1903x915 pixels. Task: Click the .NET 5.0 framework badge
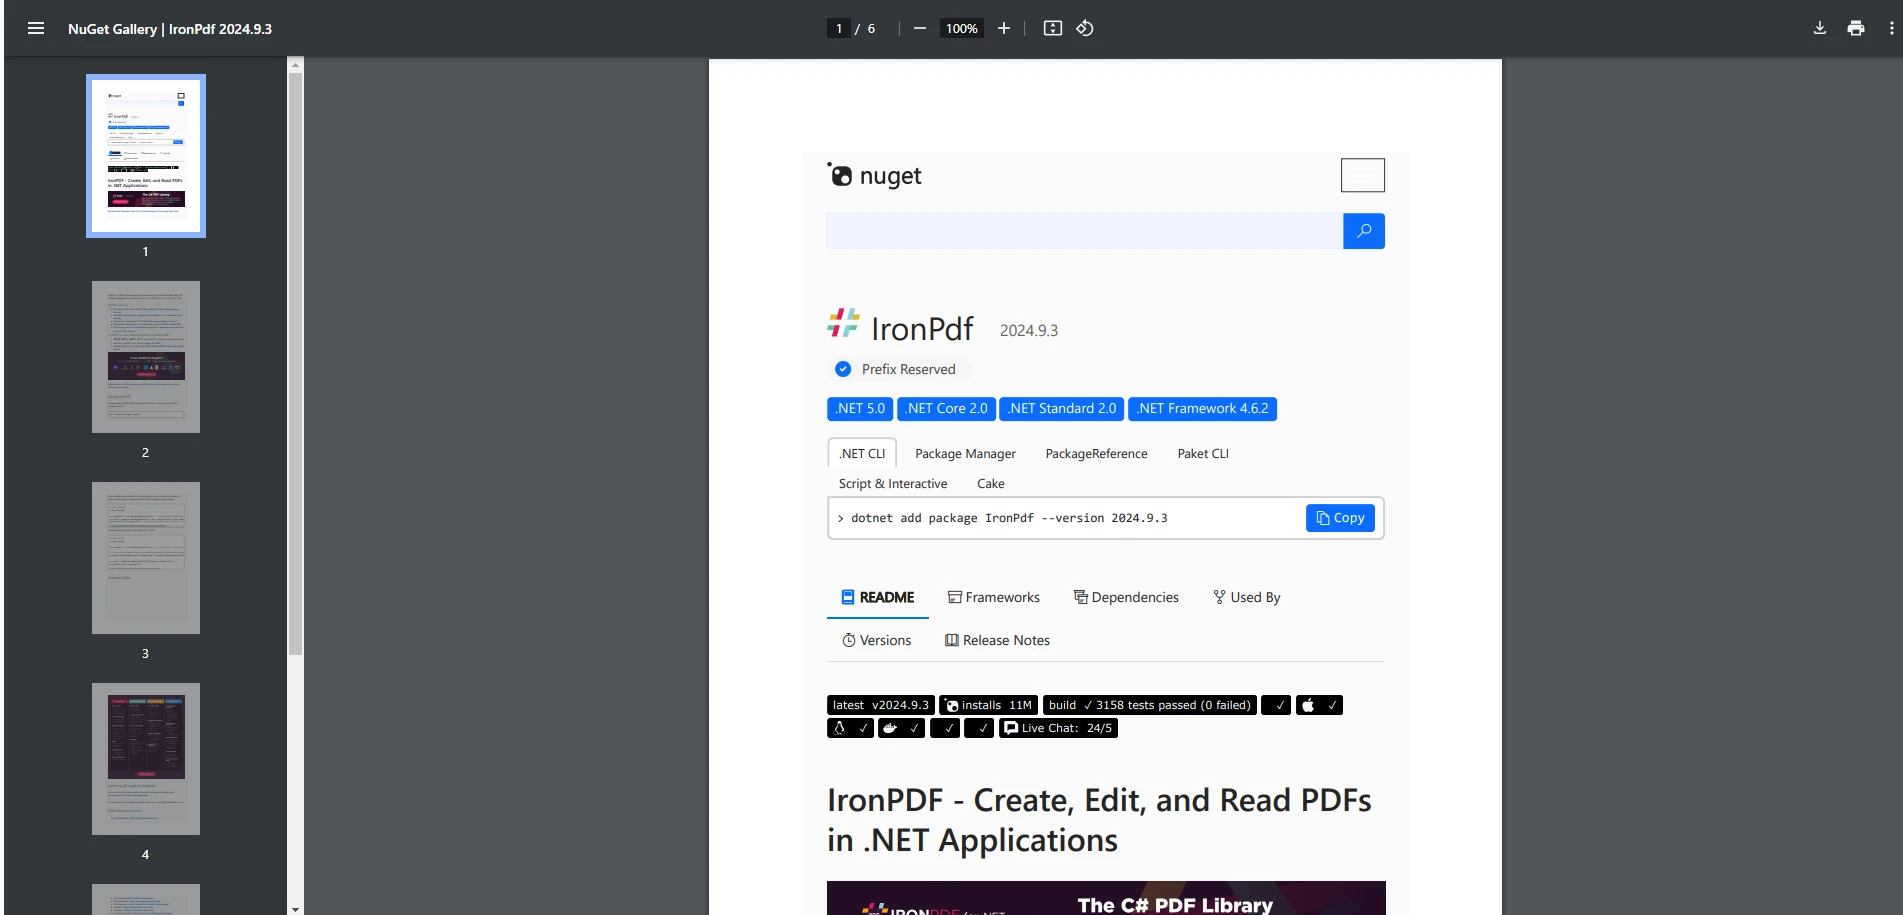(x=860, y=409)
